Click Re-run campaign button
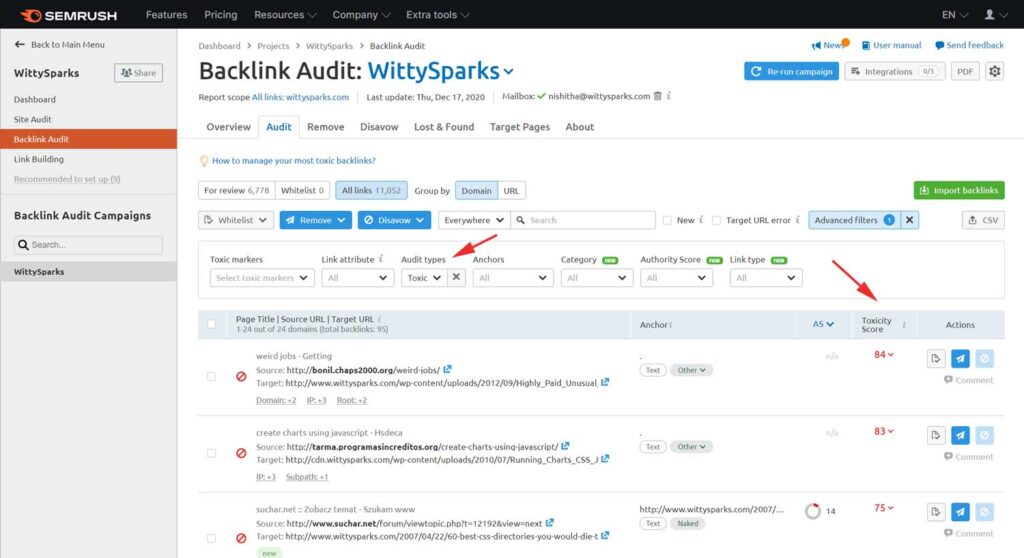This screenshot has width=1024, height=558. pyautogui.click(x=792, y=71)
